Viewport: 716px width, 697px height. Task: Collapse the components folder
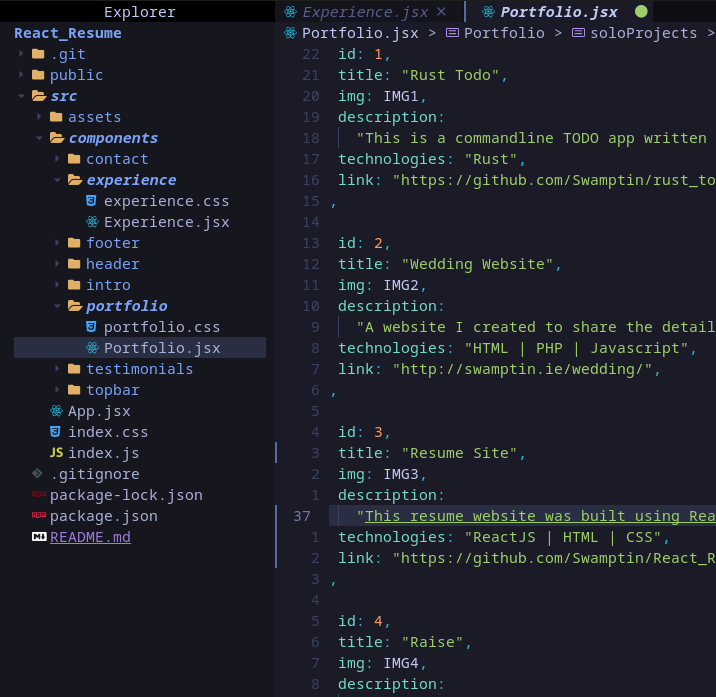coord(40,138)
